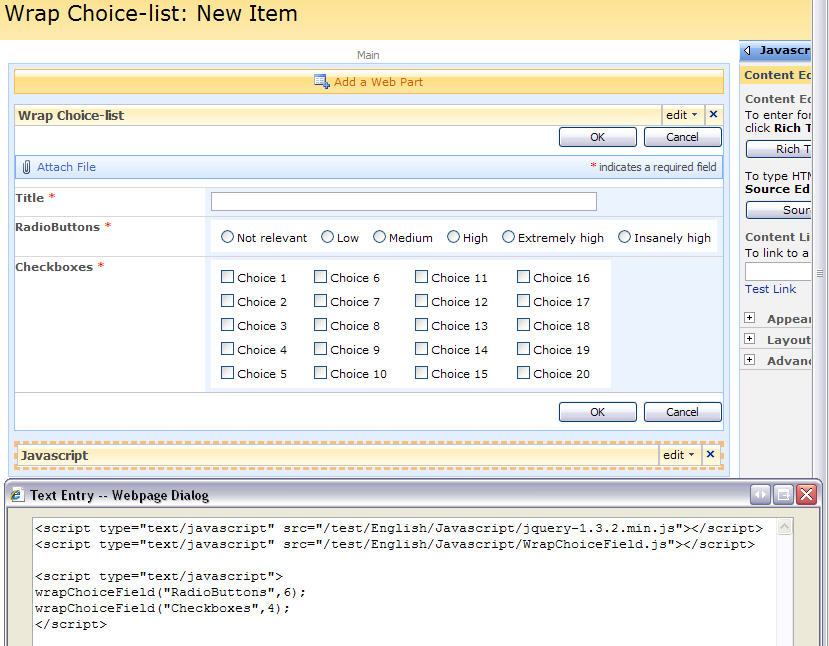Click the Add a Web Part icon
The image size is (829, 646).
coord(321,81)
